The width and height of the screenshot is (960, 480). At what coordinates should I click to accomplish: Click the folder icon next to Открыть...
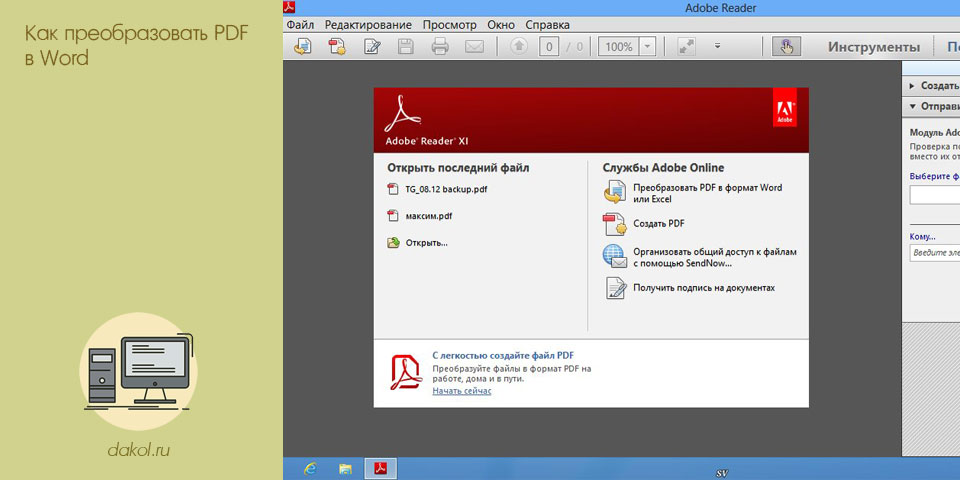[x=393, y=243]
